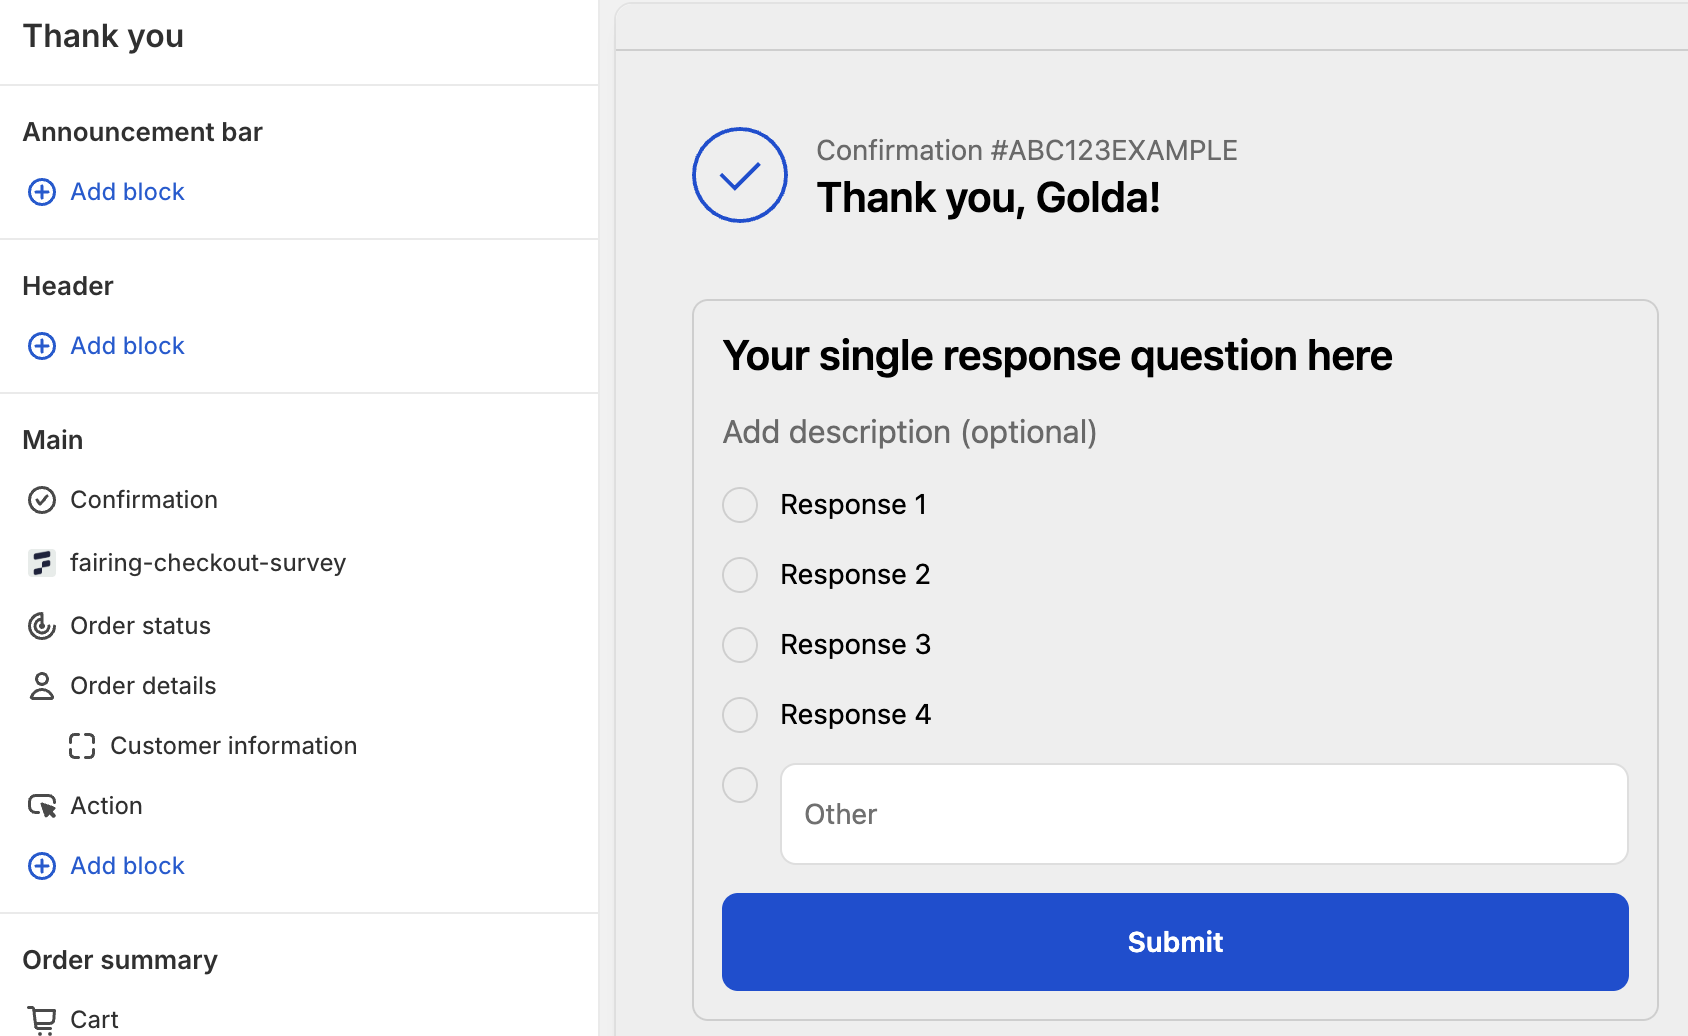The width and height of the screenshot is (1688, 1036).
Task: Click the fairing-checkout-survey app icon
Action: (42, 563)
